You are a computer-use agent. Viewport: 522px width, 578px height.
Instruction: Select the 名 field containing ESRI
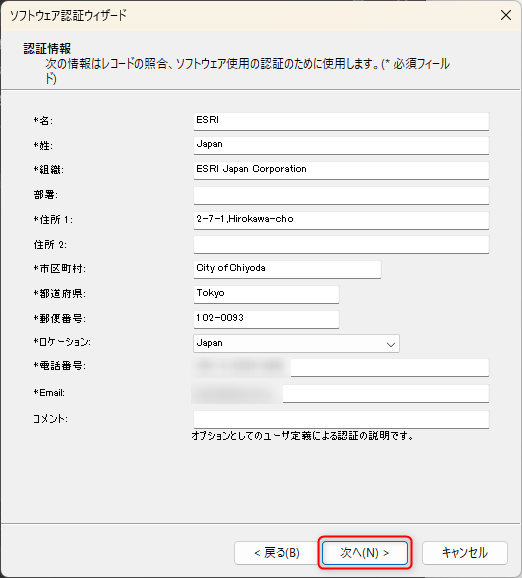point(341,121)
